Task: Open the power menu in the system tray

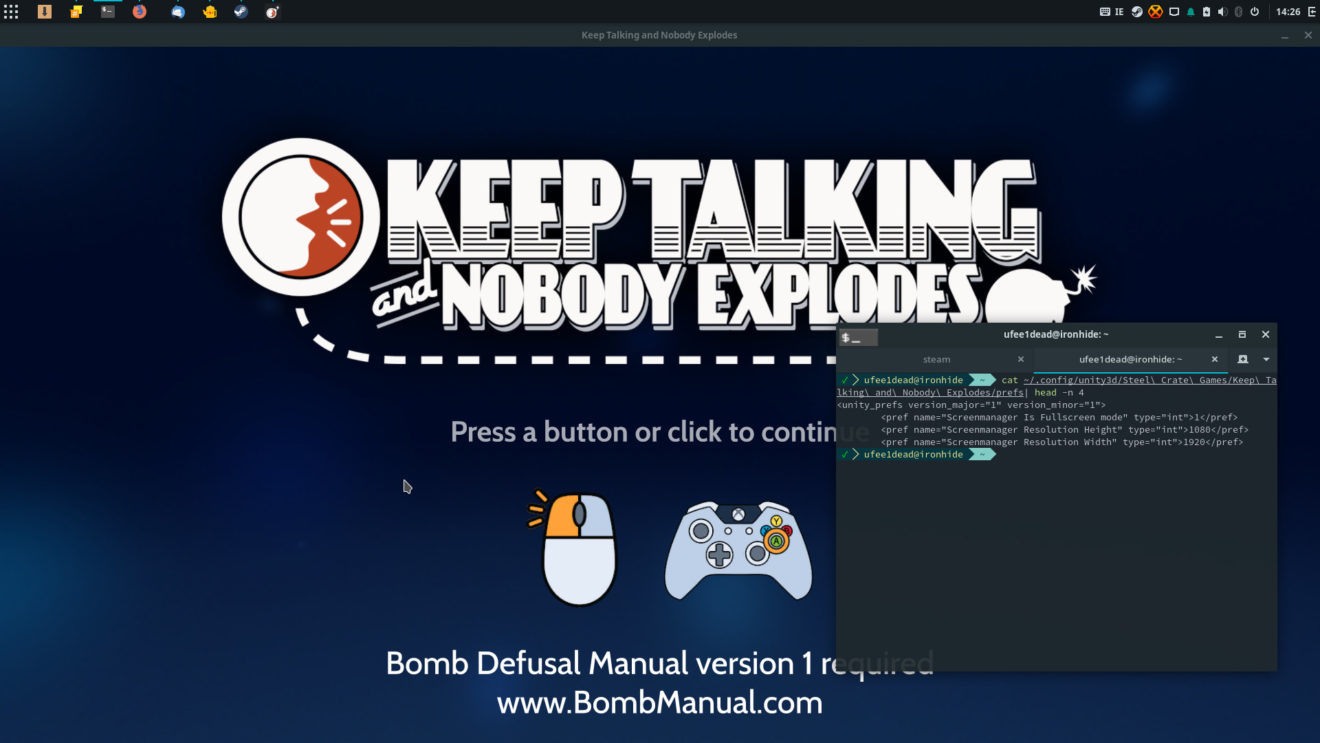Action: pyautogui.click(x=1256, y=11)
